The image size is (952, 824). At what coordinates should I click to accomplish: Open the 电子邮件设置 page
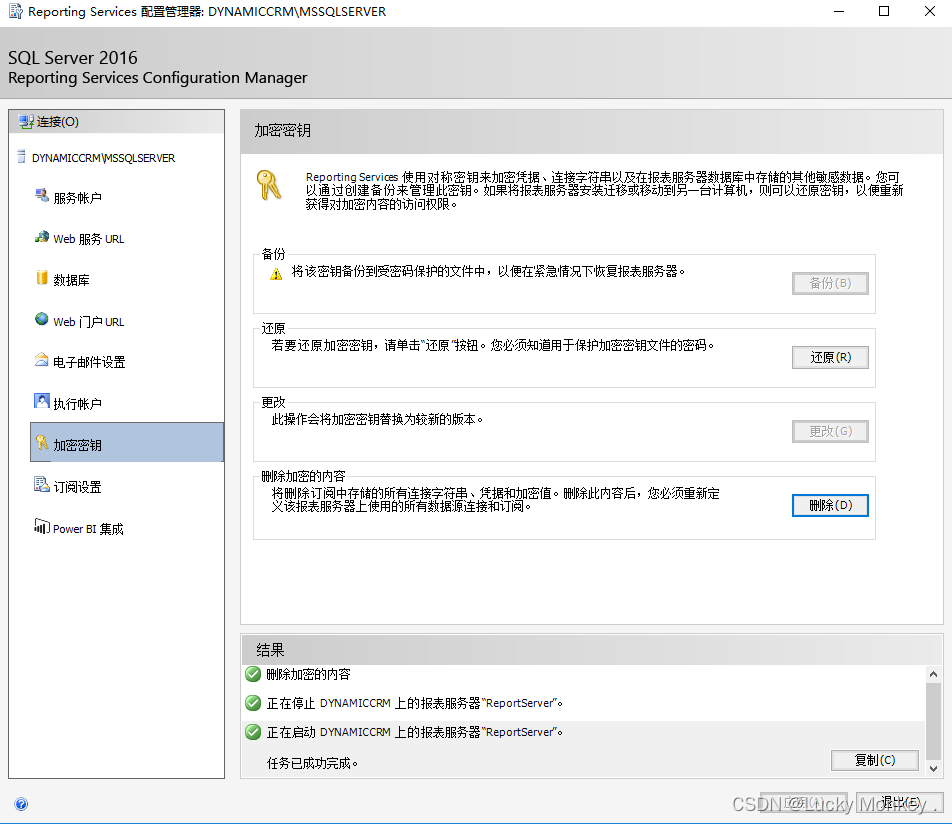[89, 363]
